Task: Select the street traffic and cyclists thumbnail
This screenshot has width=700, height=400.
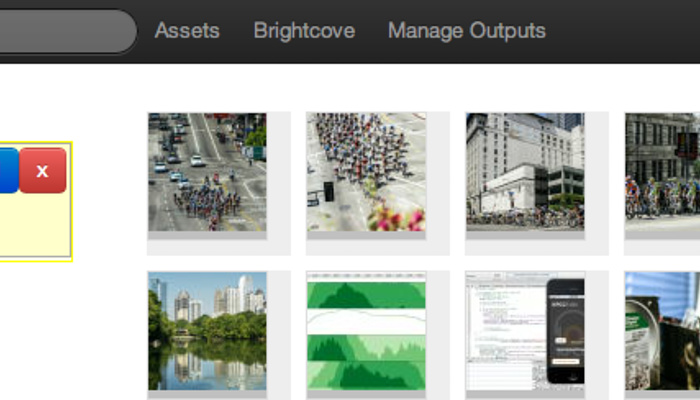Action: click(x=207, y=172)
